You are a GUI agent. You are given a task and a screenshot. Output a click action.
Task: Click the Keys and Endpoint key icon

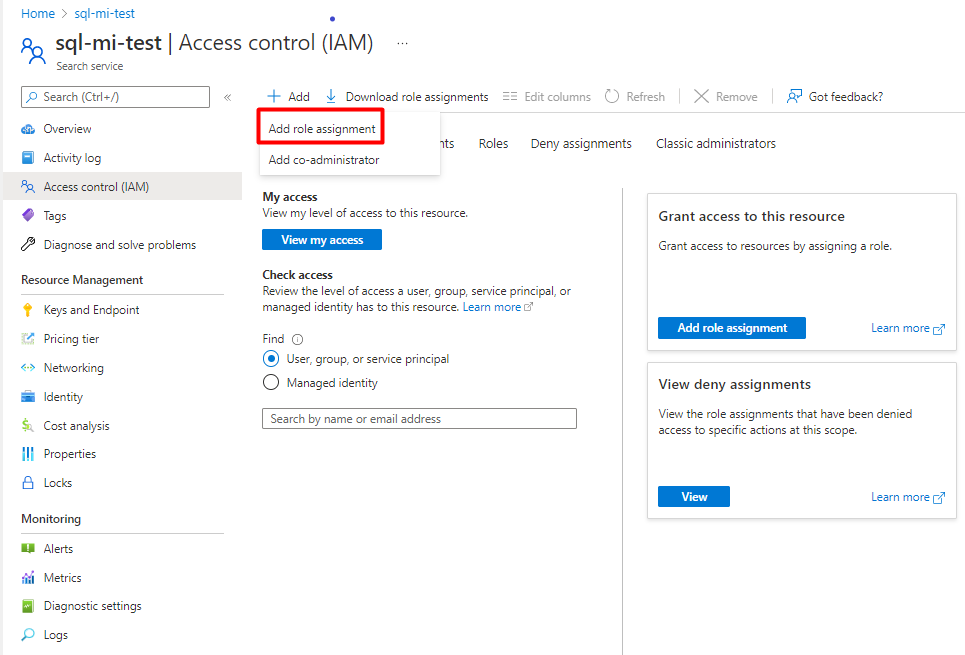pos(28,310)
